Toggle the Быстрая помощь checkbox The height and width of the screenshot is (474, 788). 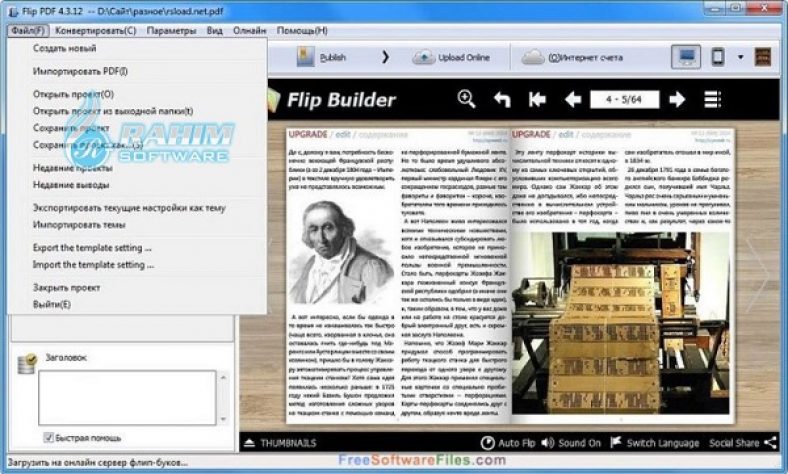(49, 438)
